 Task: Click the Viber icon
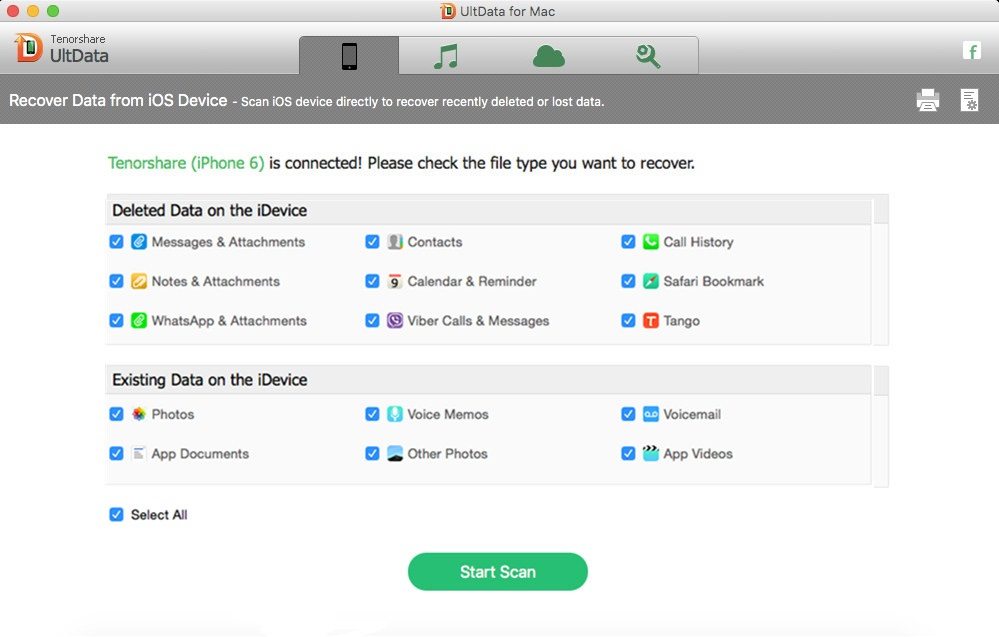point(395,321)
